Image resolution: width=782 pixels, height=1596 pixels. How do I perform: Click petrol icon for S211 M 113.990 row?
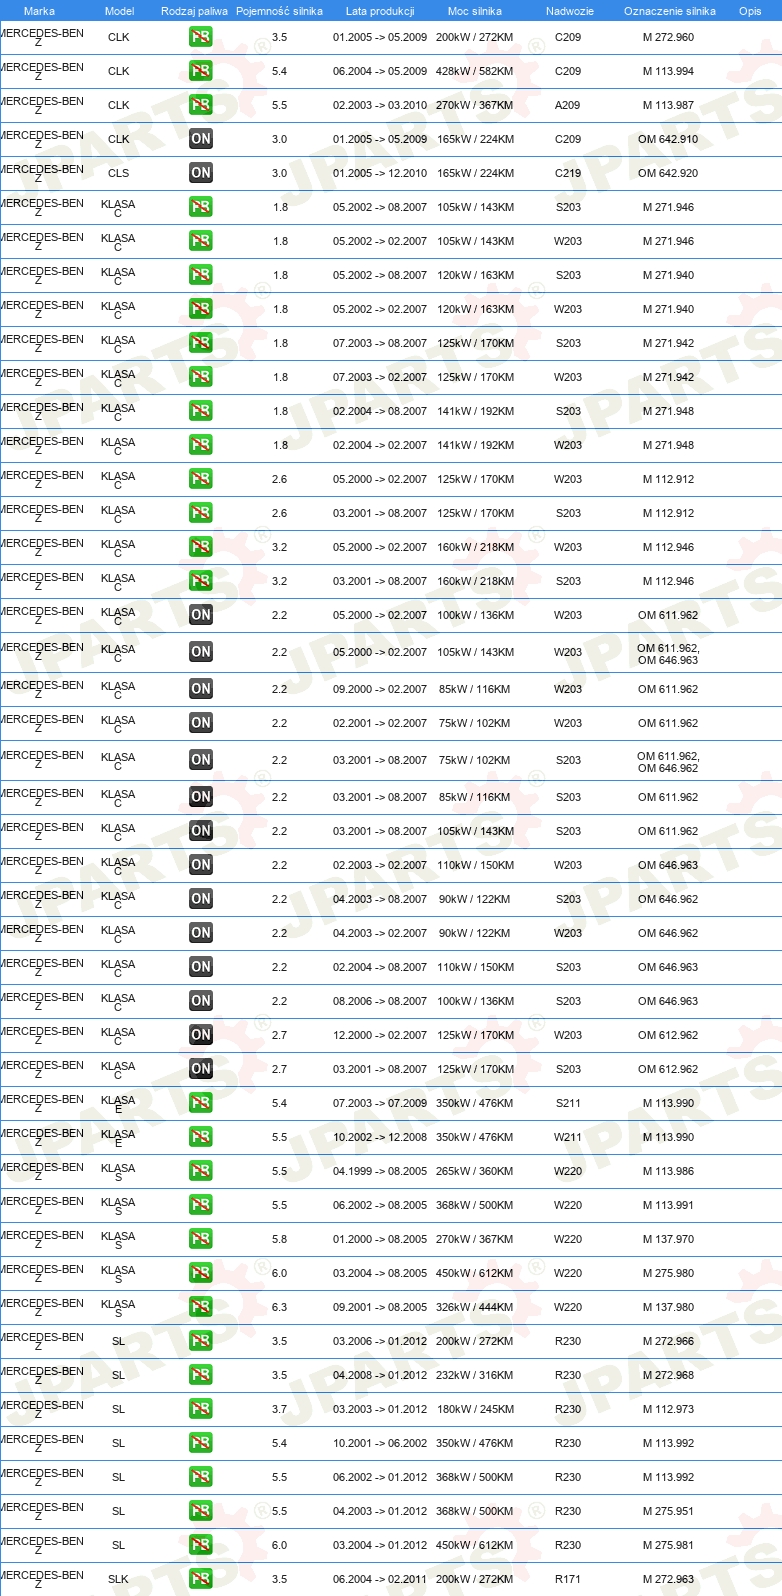201,1103
